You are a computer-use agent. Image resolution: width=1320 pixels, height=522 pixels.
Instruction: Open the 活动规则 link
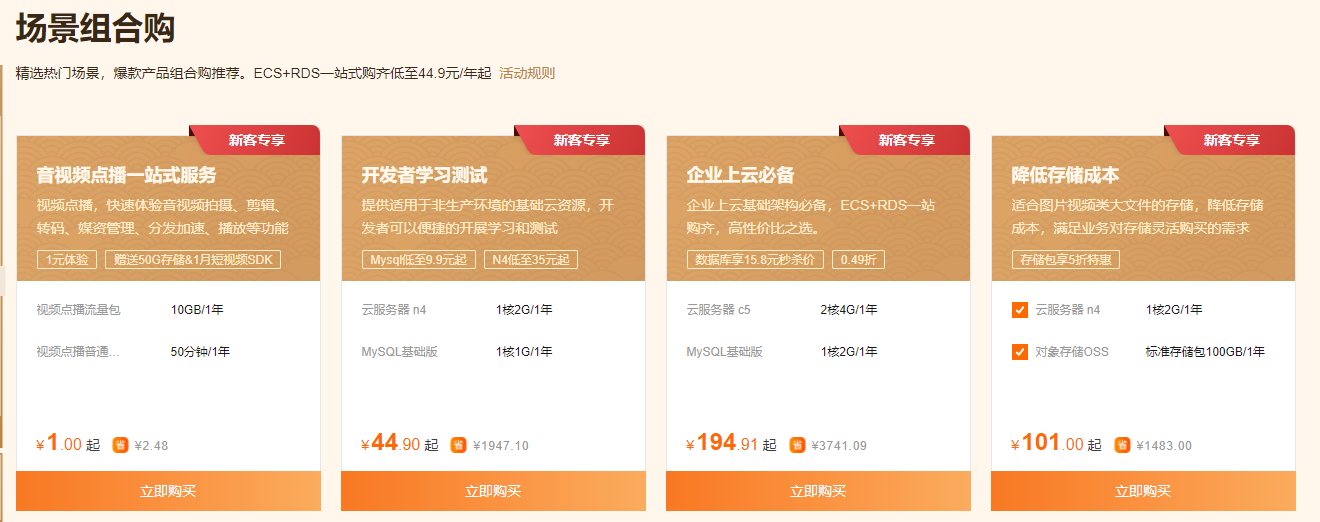[x=527, y=73]
